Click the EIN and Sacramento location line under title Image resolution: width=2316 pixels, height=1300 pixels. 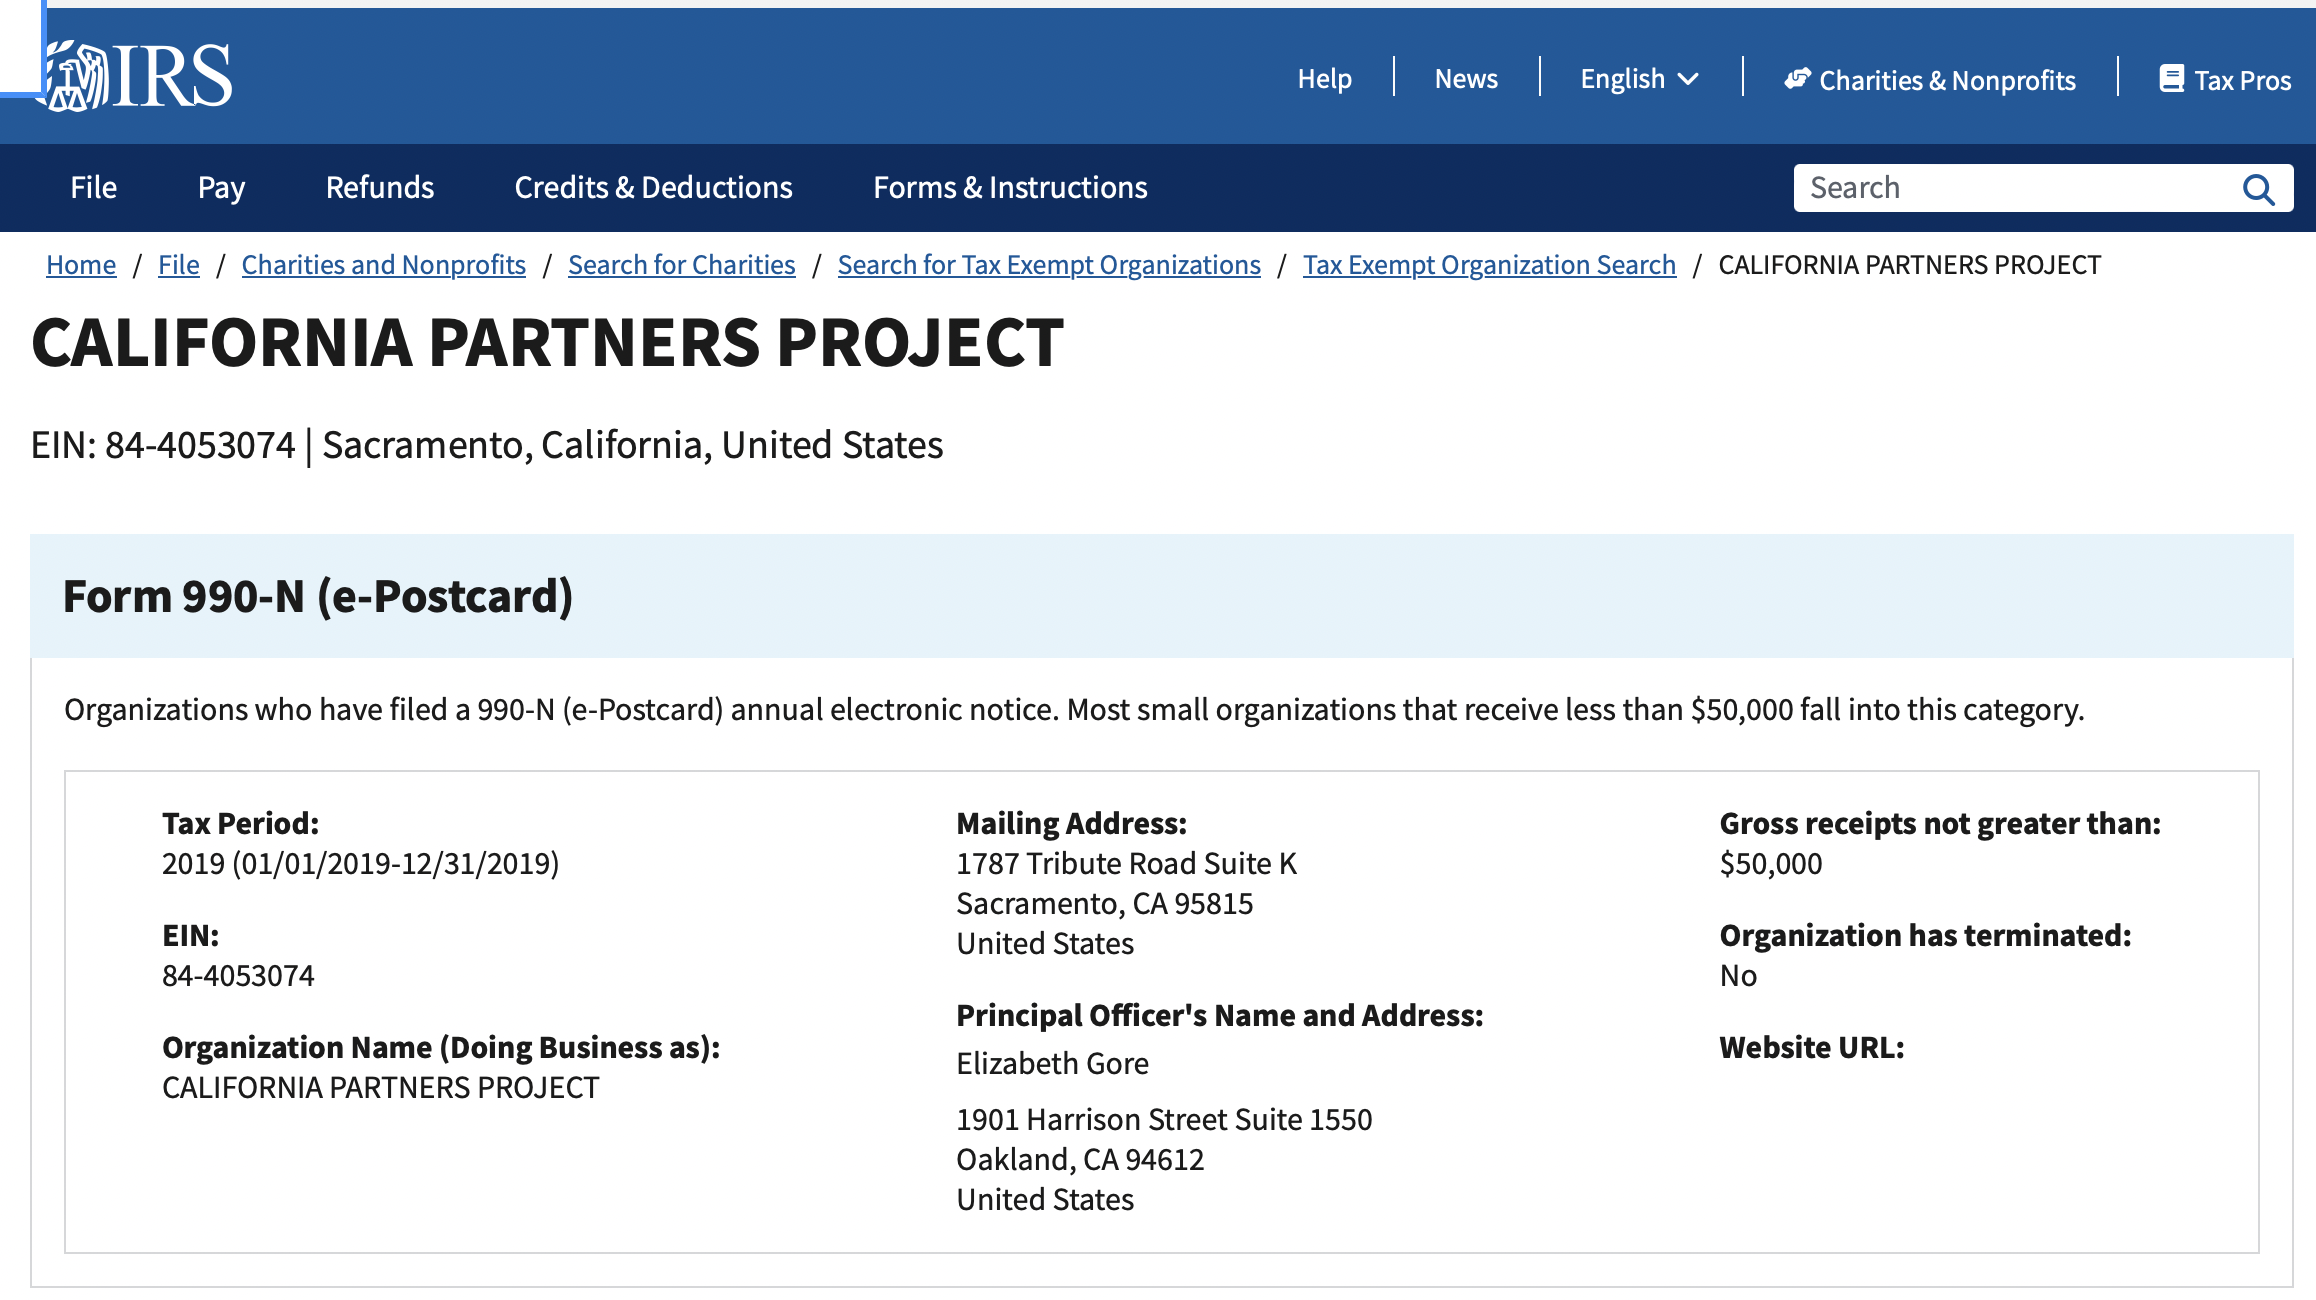(x=487, y=445)
